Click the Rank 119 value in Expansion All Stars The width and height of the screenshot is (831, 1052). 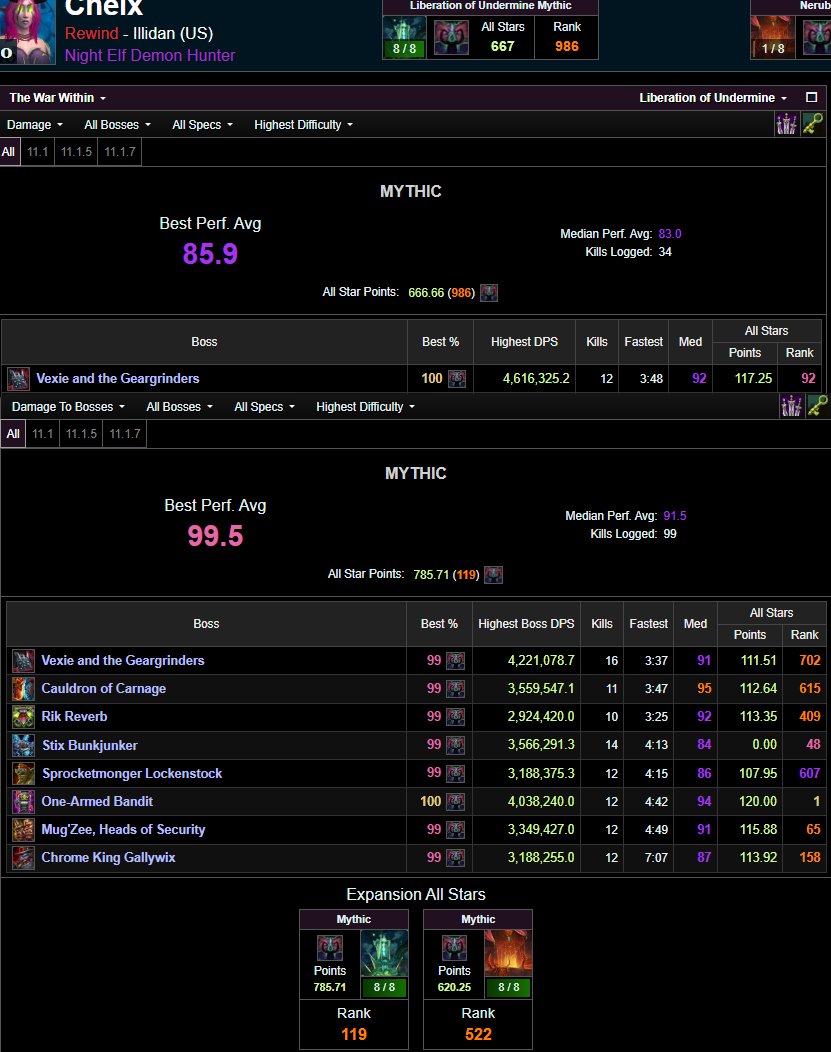click(353, 1035)
